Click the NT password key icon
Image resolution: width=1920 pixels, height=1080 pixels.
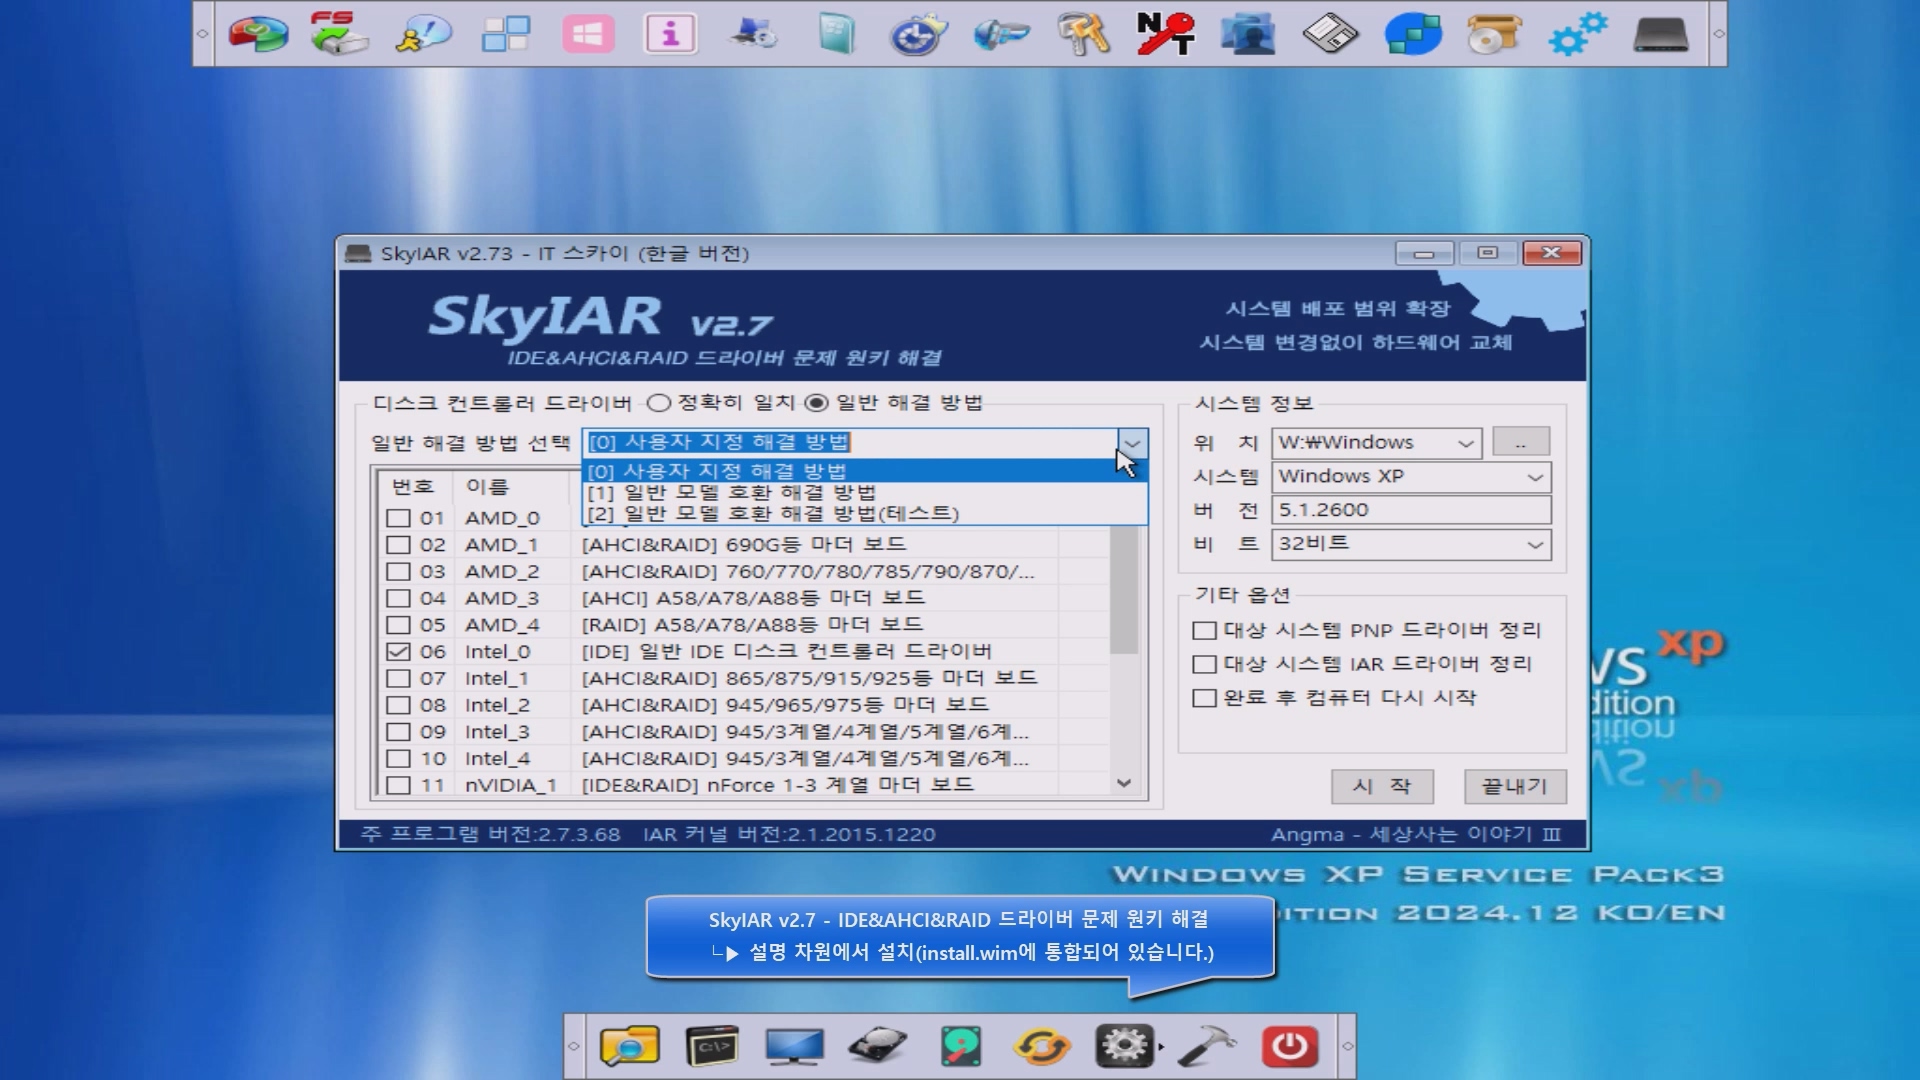[x=1165, y=33]
